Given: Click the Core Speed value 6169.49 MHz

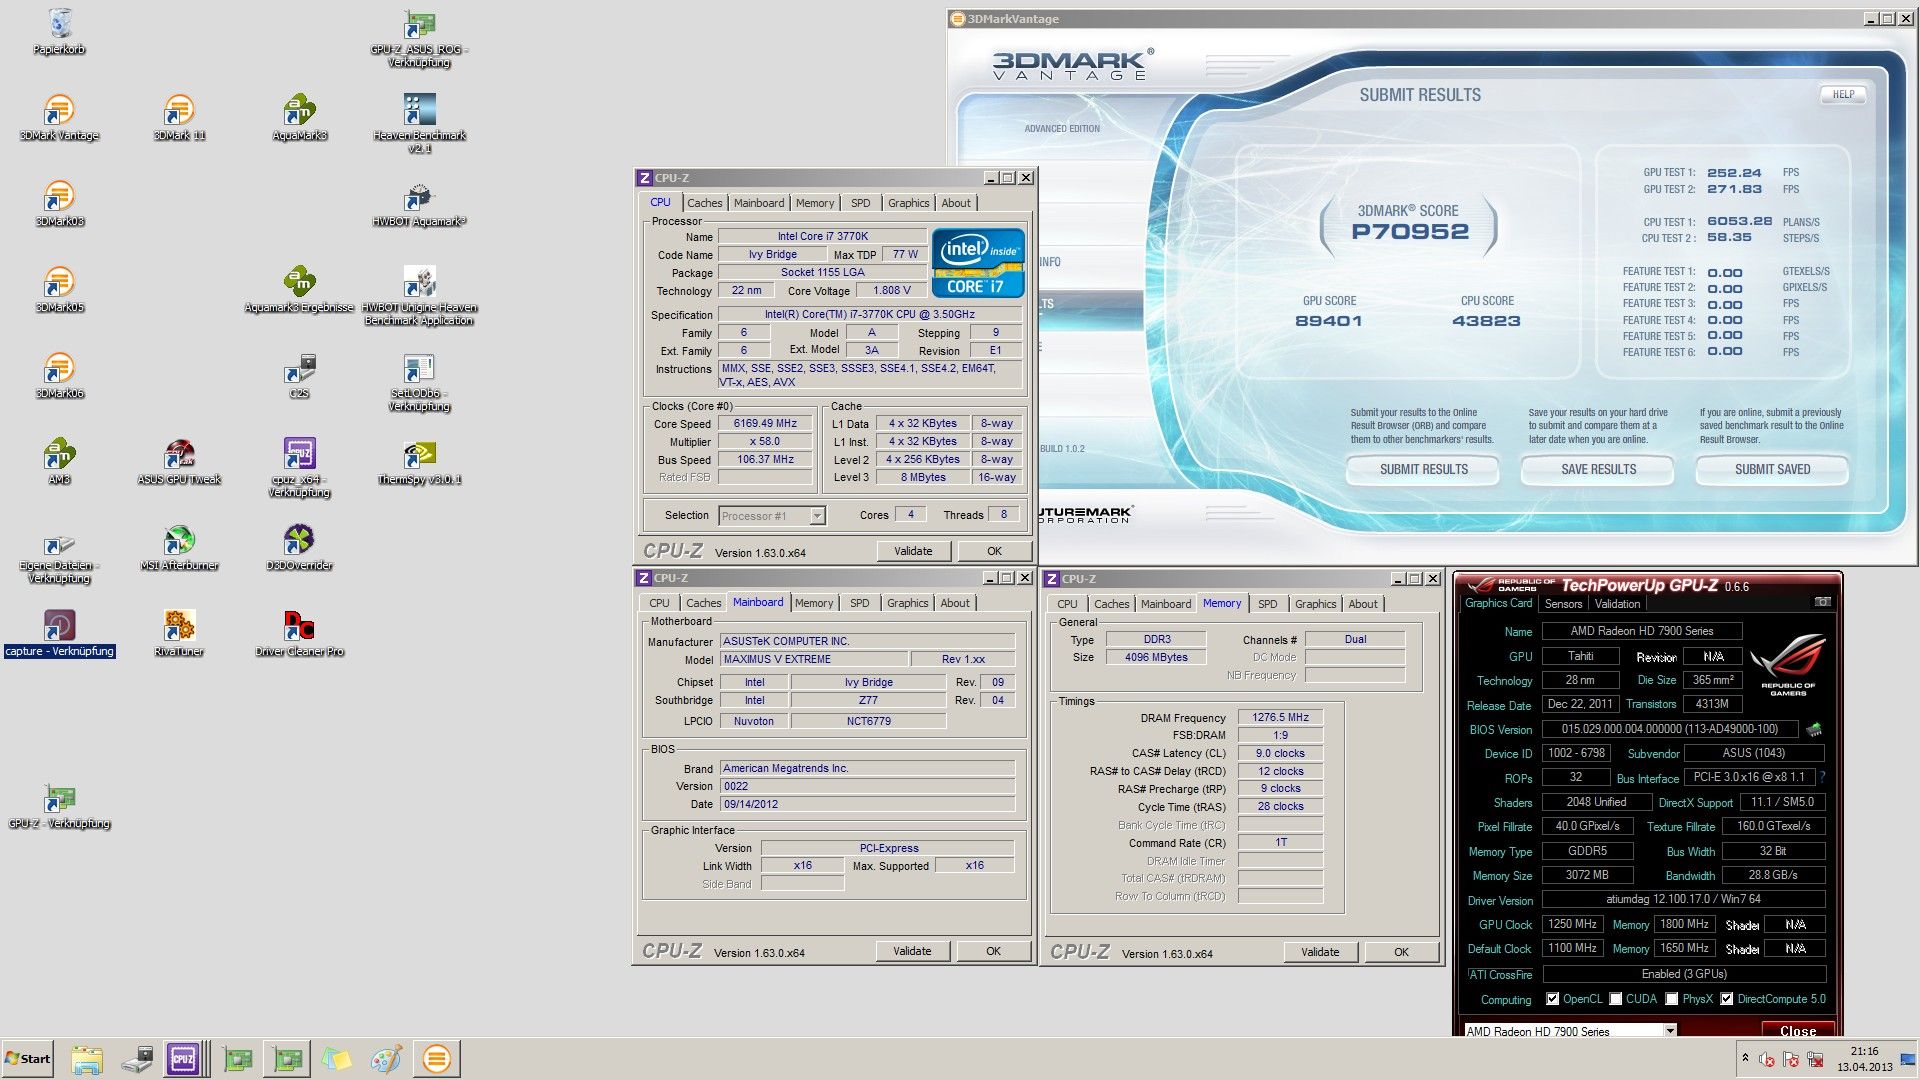Looking at the screenshot, I should (x=765, y=424).
